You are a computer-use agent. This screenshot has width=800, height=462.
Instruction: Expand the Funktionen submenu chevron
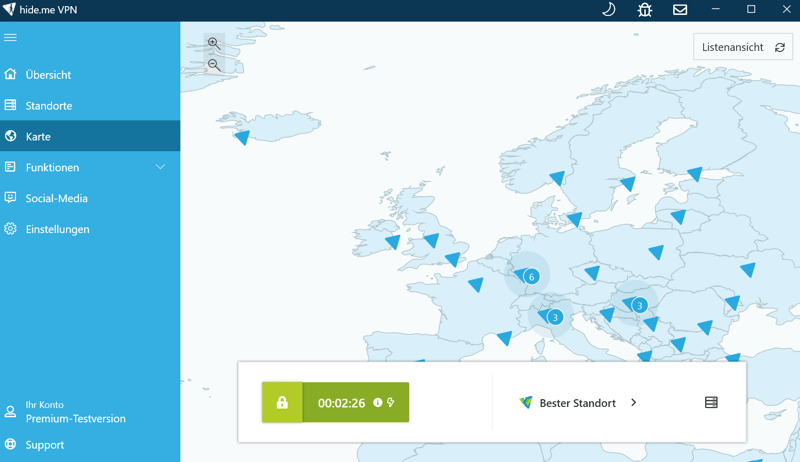click(160, 167)
